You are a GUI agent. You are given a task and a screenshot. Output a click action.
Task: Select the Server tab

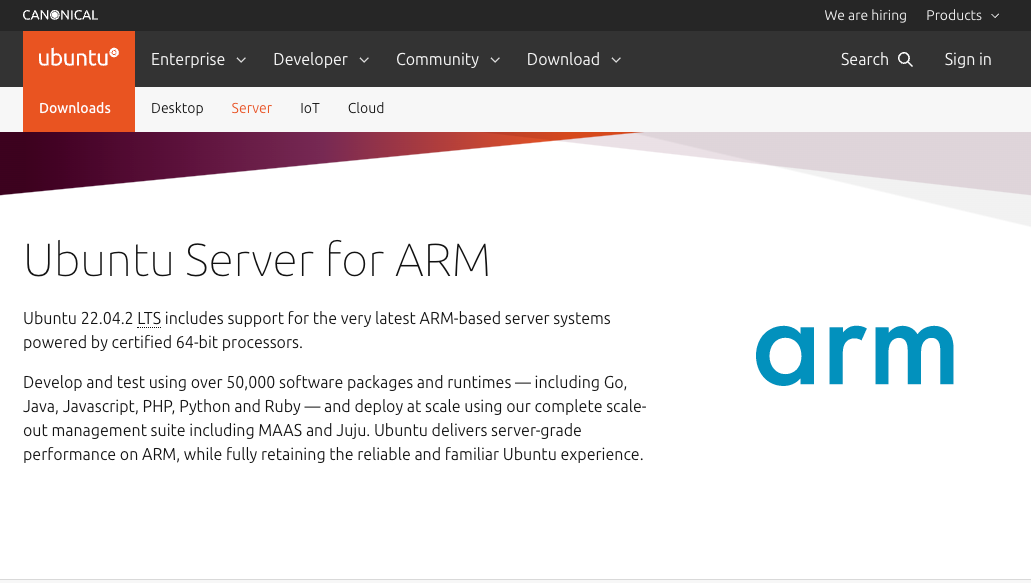point(251,108)
